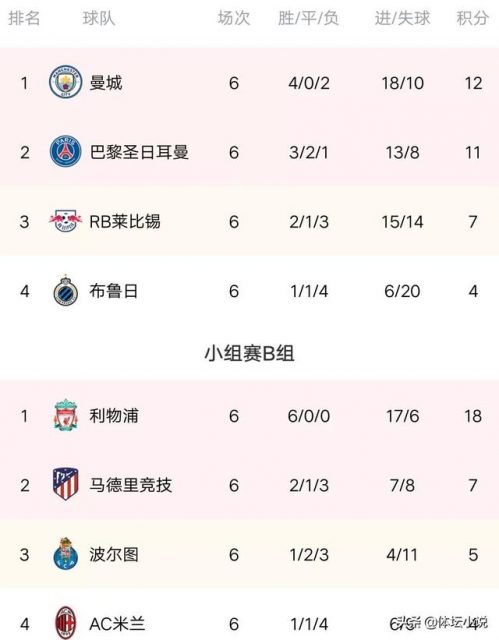Click the 胜/平/负 column header

point(308,18)
